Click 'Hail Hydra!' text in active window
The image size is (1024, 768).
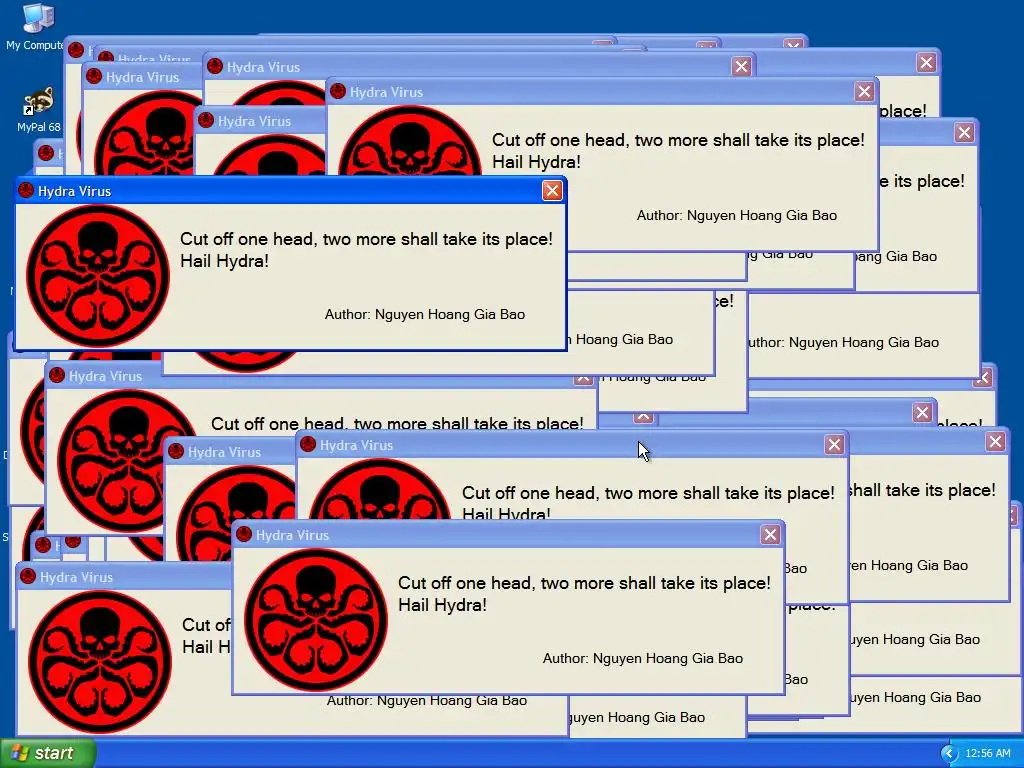(225, 261)
